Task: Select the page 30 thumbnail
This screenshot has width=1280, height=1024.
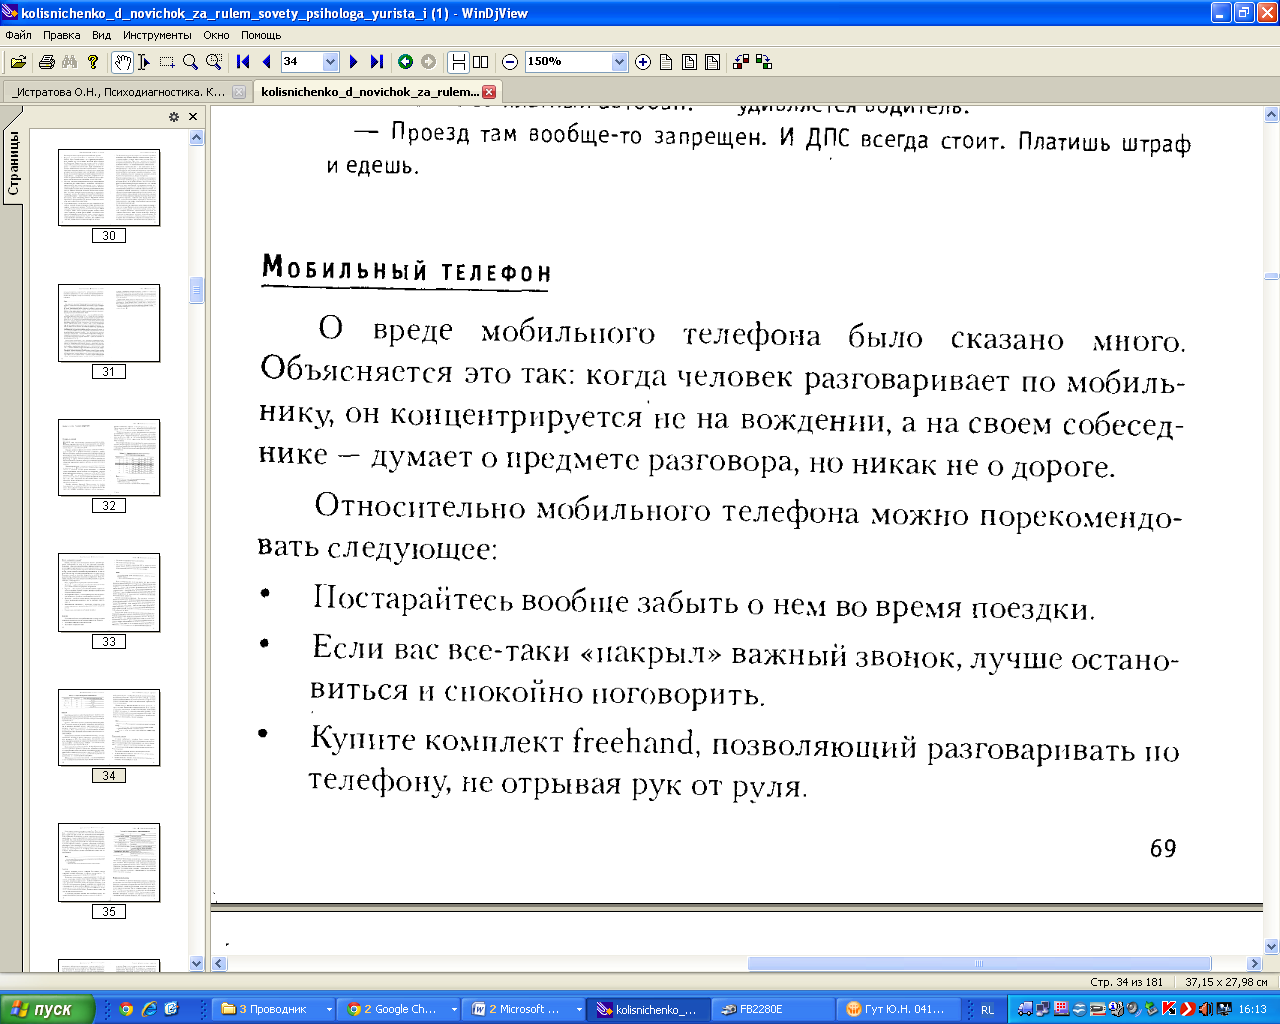Action: [109, 188]
